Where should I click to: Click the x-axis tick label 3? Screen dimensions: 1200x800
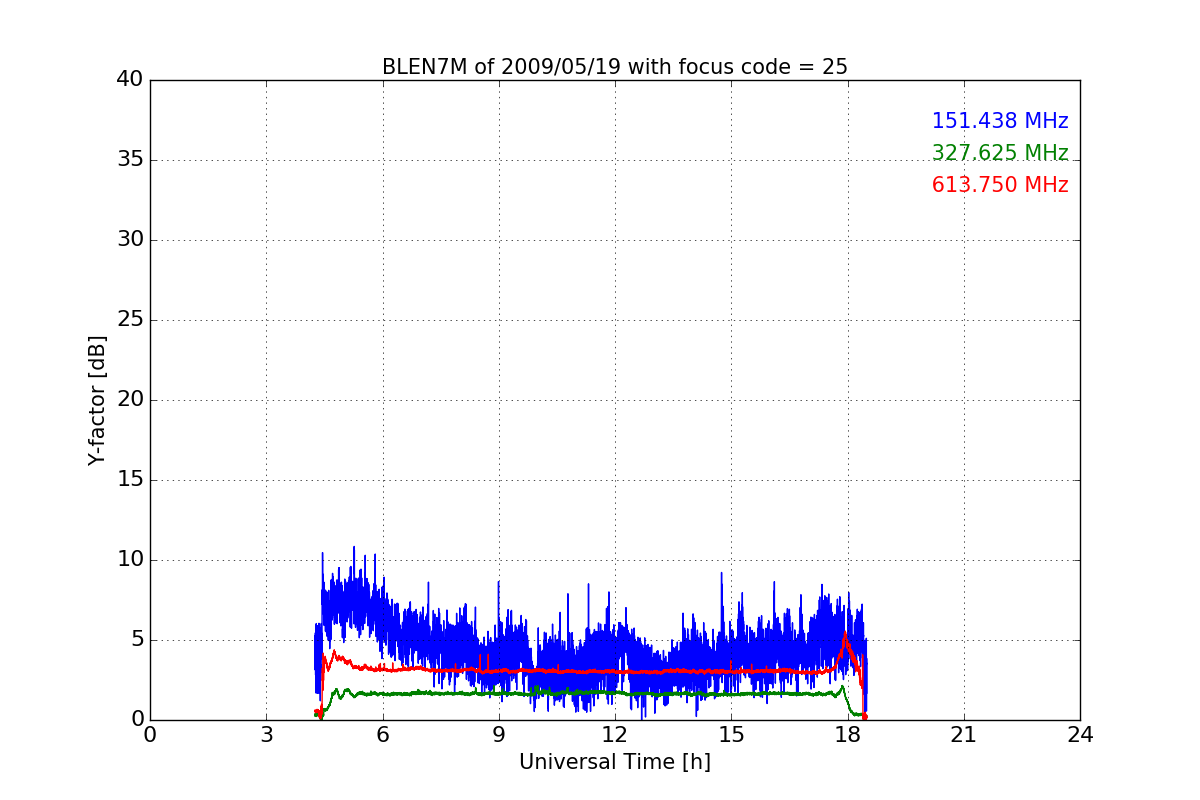click(x=266, y=735)
